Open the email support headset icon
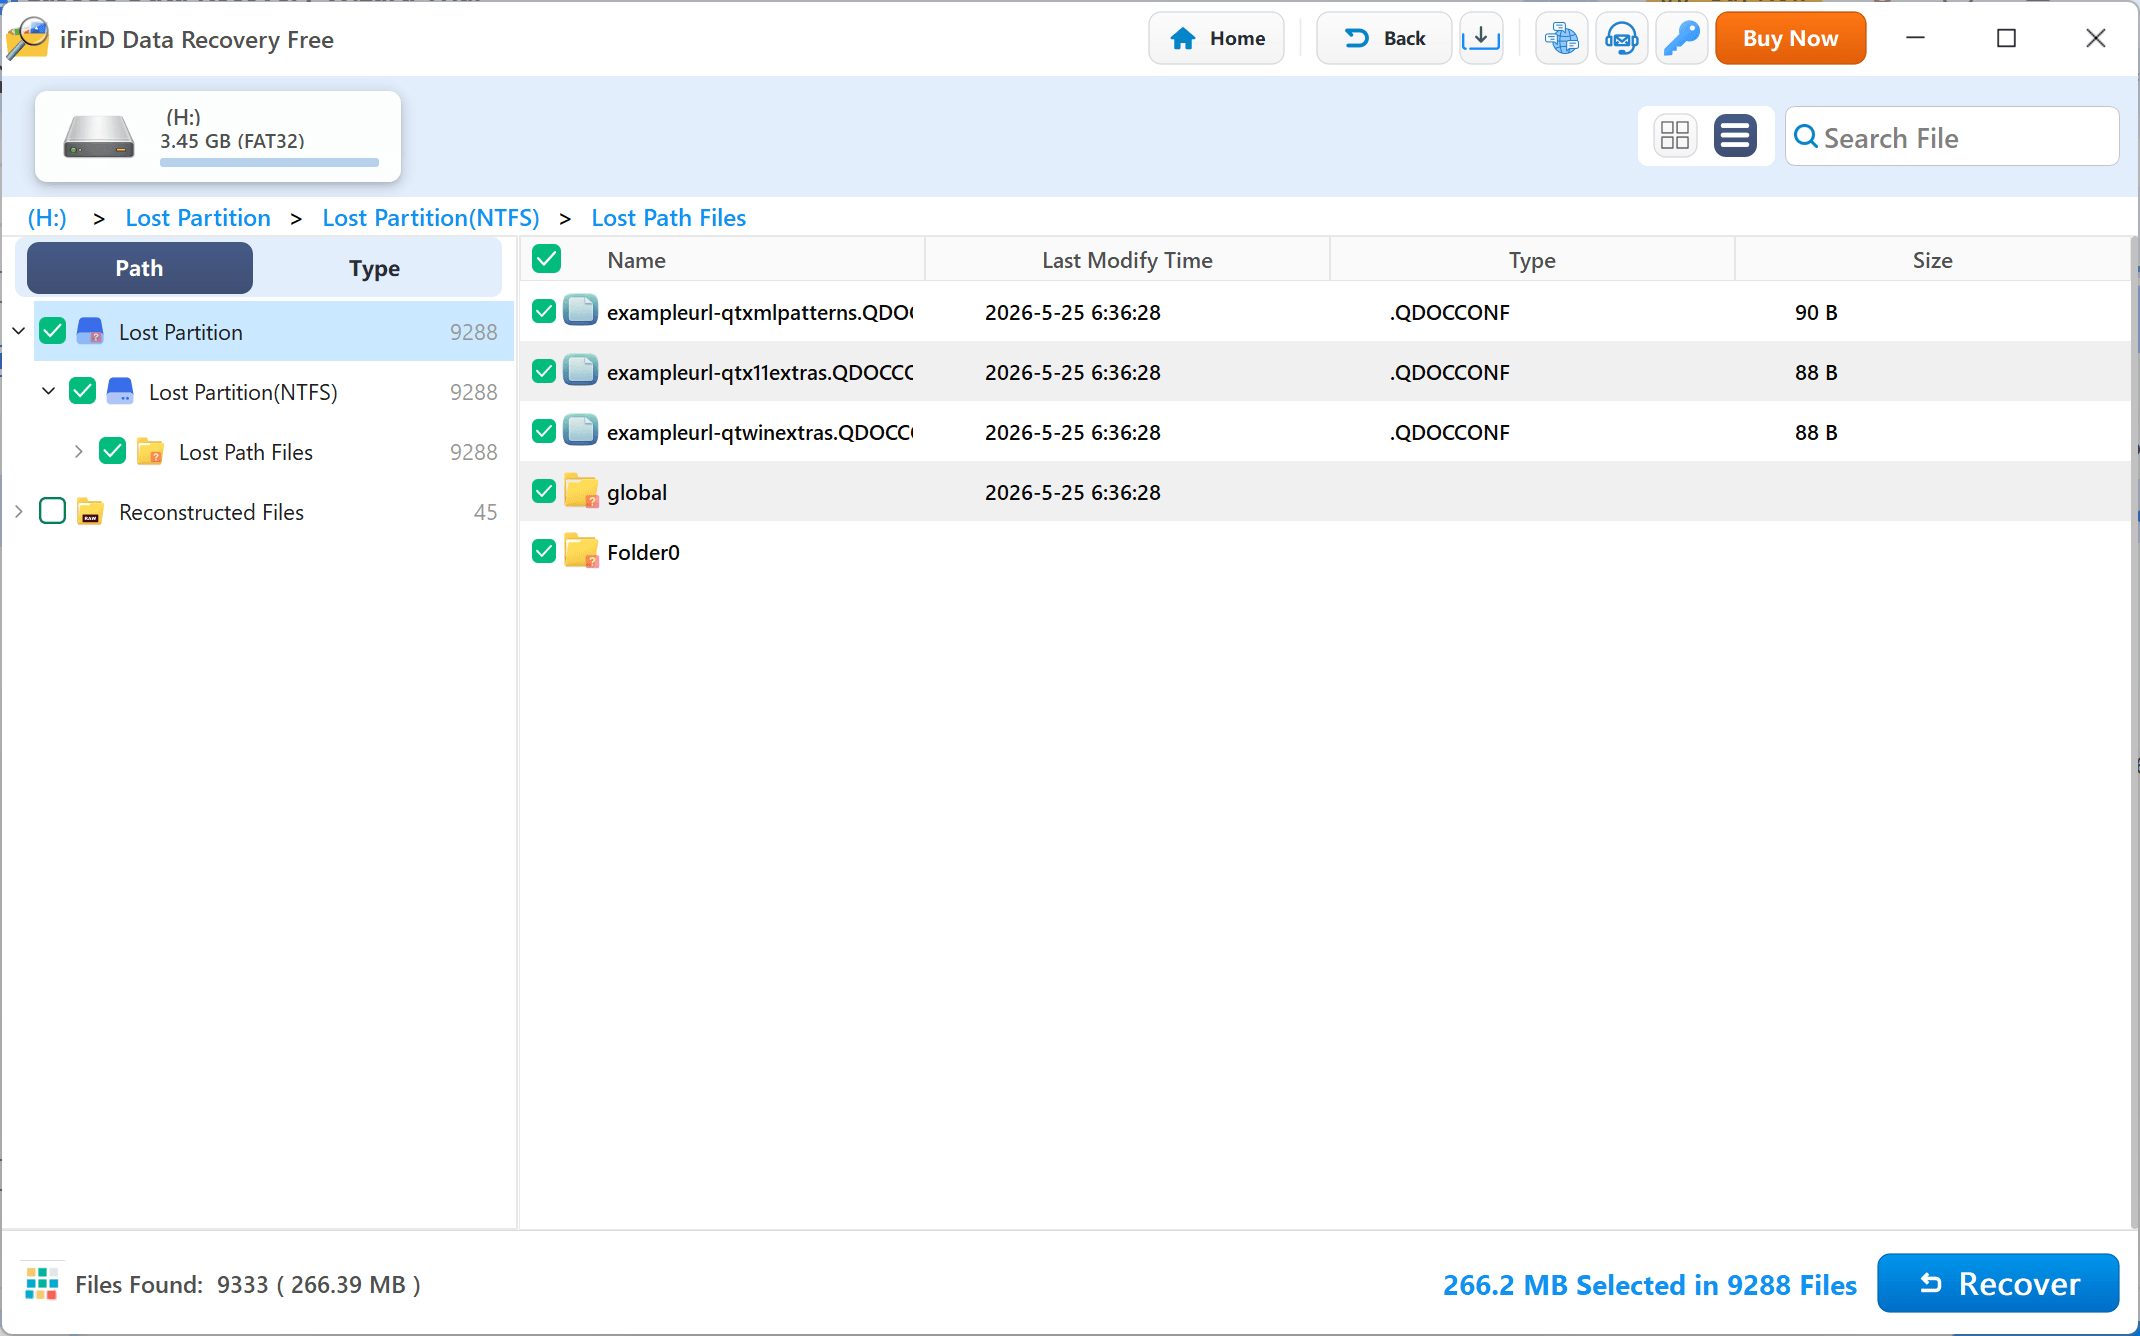Screen dimensions: 2140x1336 coord(1621,38)
